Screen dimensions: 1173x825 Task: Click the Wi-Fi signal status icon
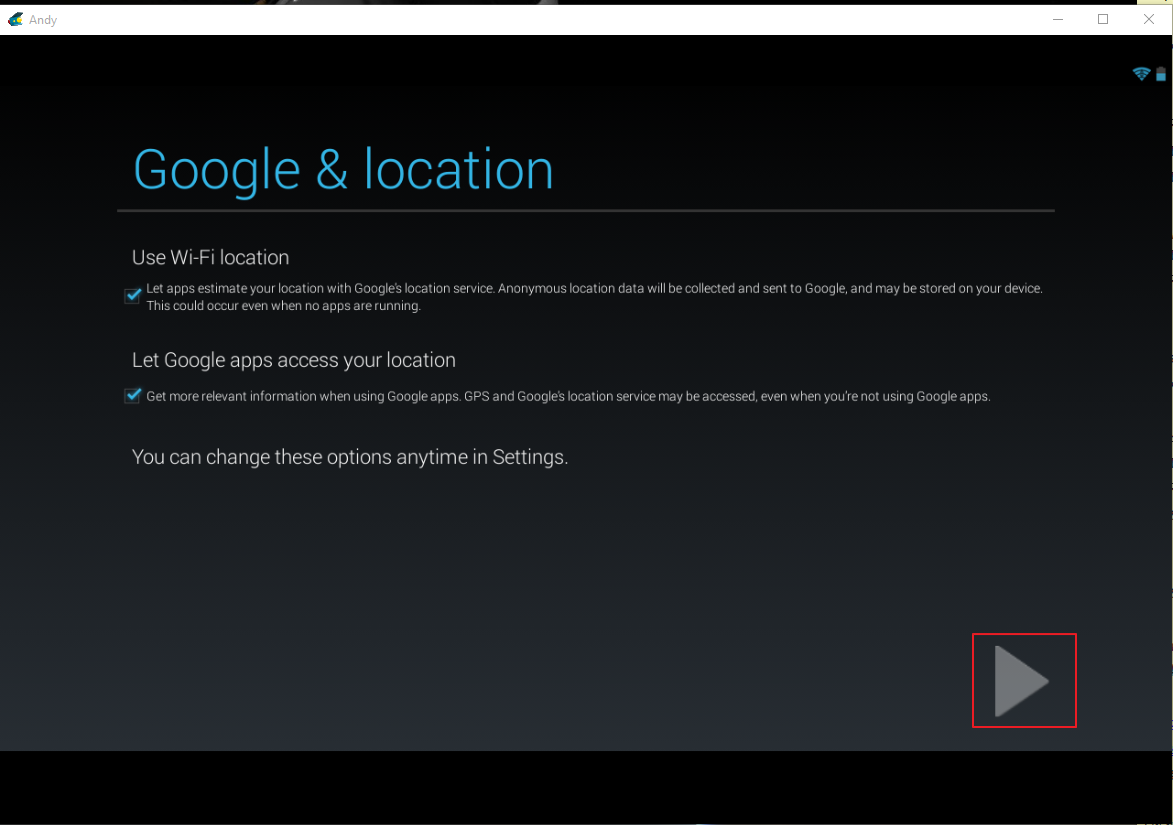click(1140, 73)
